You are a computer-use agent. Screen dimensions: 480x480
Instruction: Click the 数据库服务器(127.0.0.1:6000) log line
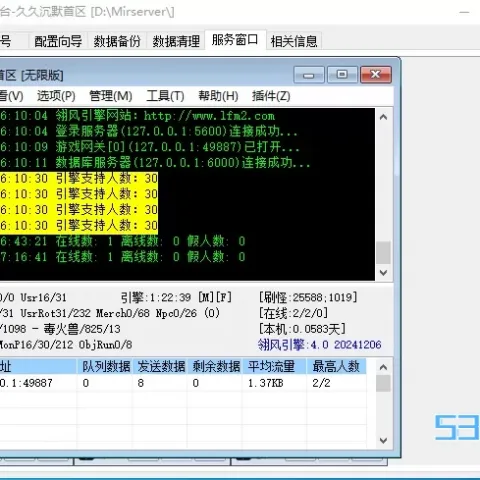click(x=155, y=163)
